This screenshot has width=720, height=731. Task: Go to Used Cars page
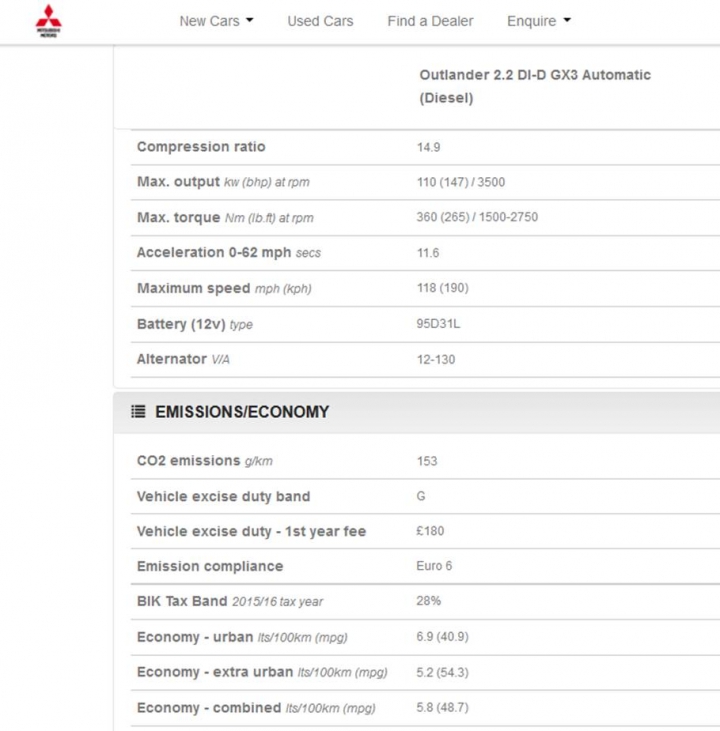pos(320,21)
